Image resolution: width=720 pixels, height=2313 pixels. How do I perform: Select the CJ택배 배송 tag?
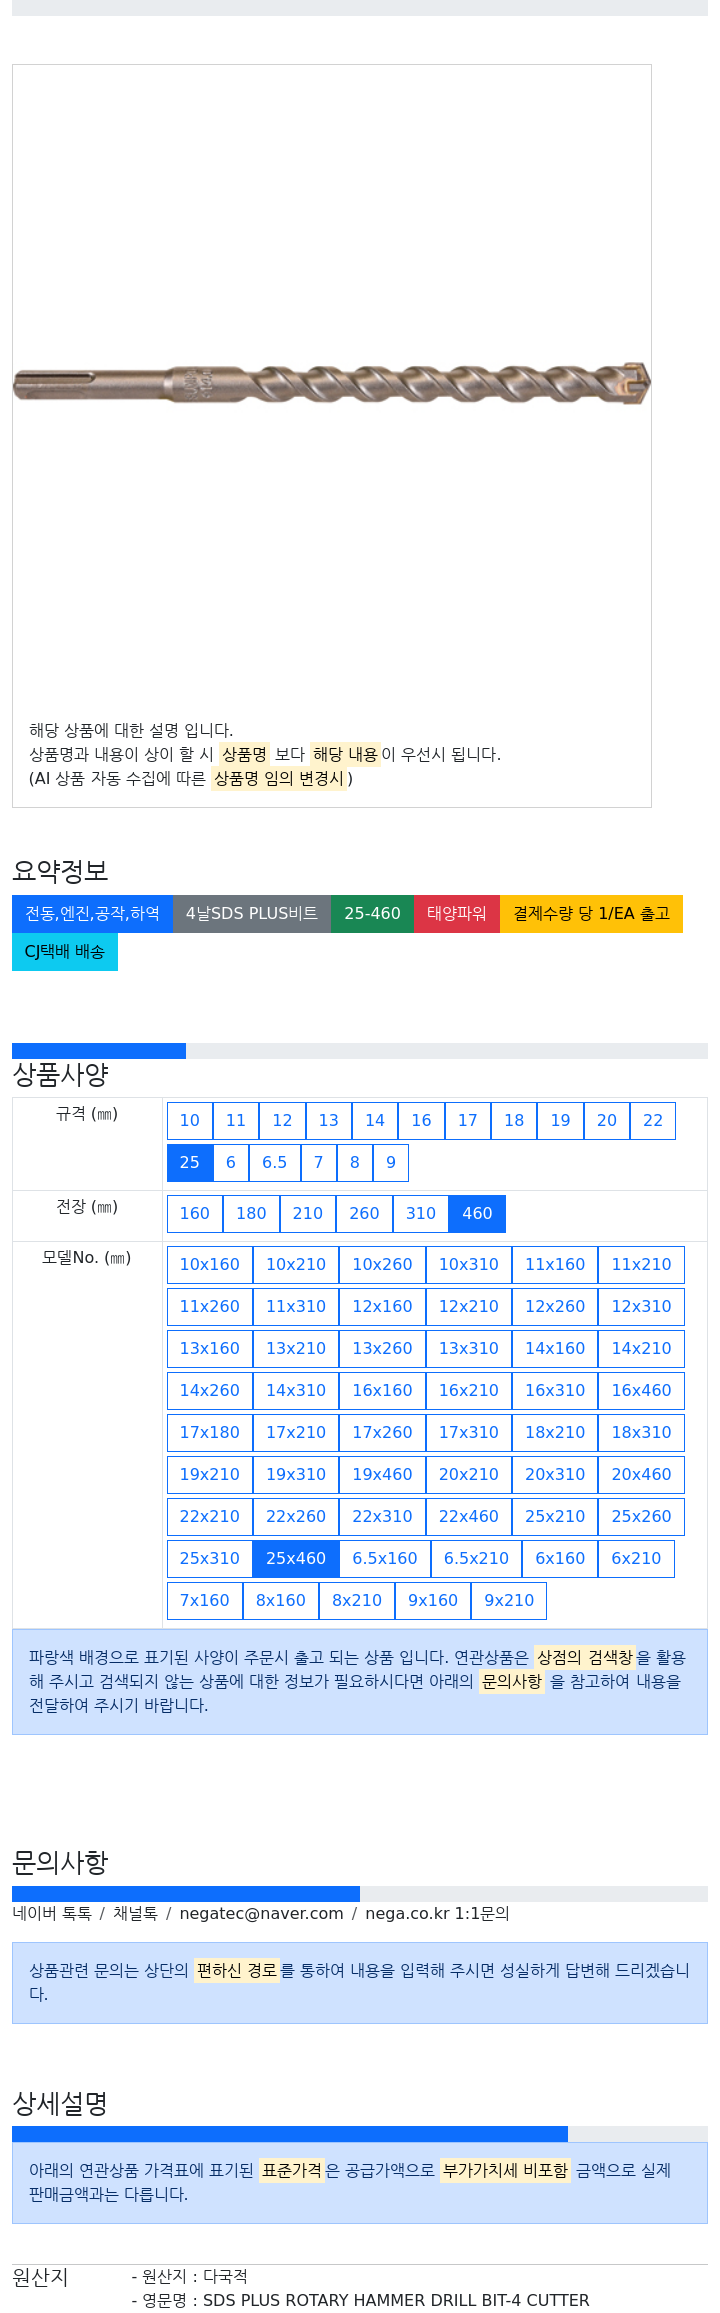pos(65,951)
